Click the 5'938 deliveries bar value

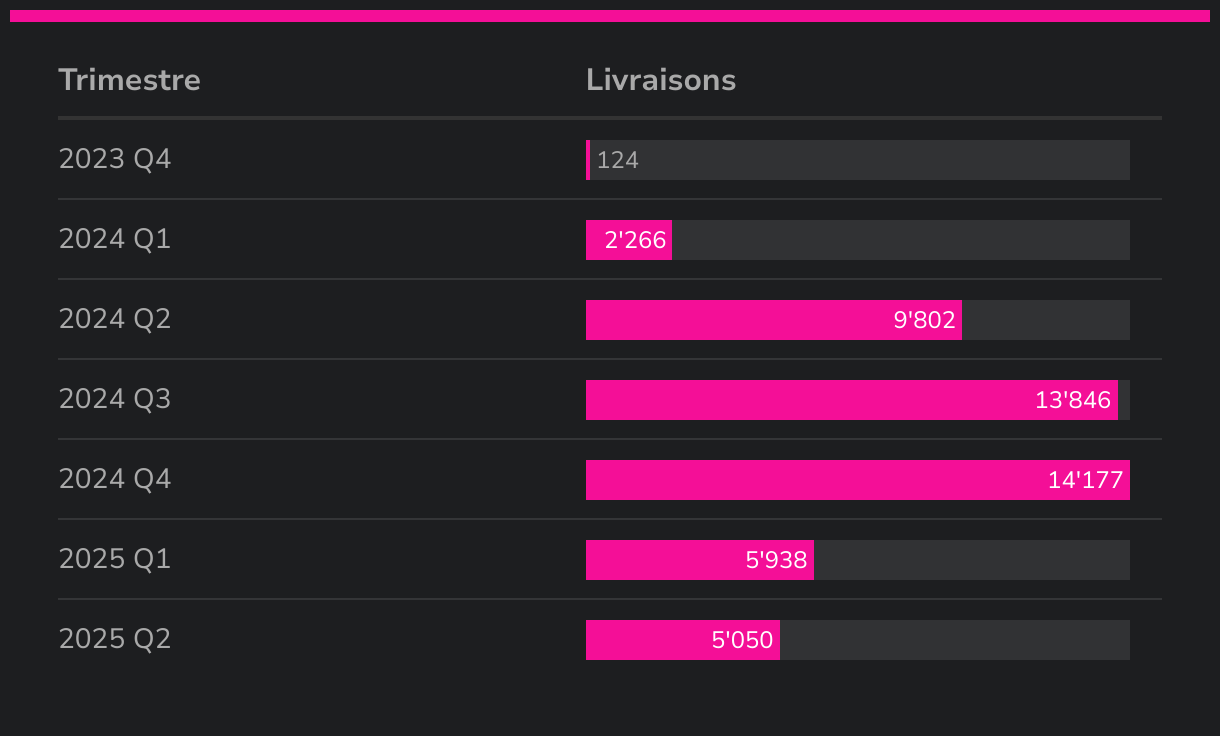(776, 560)
